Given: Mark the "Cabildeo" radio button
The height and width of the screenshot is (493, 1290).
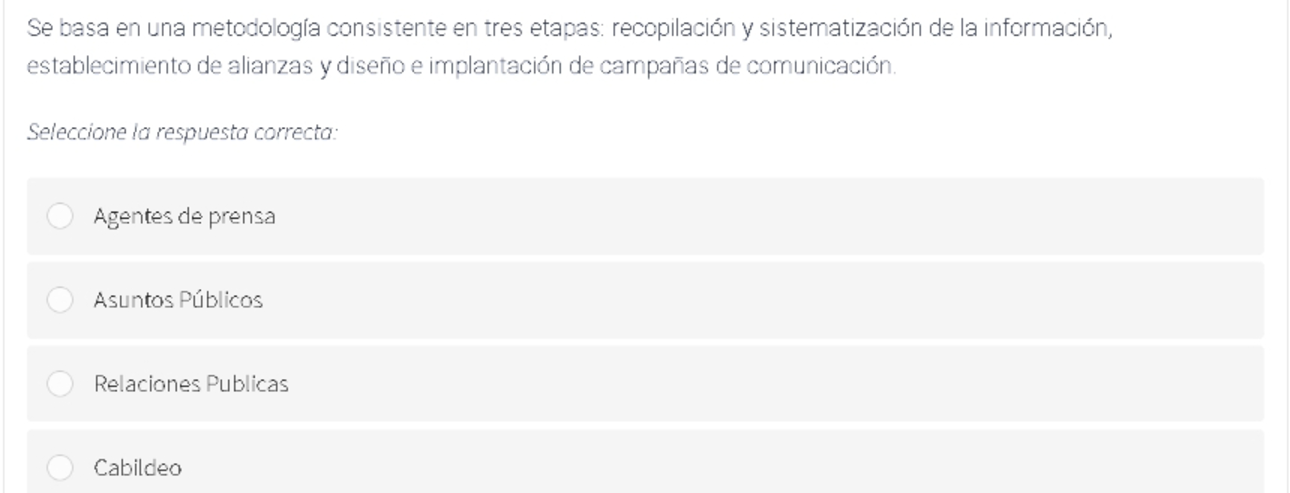Looking at the screenshot, I should coord(61,467).
